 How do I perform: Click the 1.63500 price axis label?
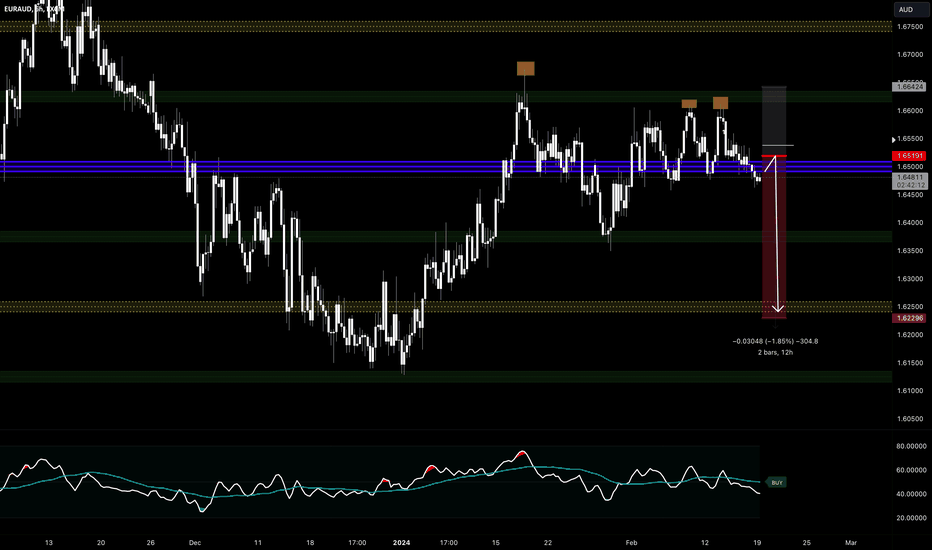tap(909, 251)
